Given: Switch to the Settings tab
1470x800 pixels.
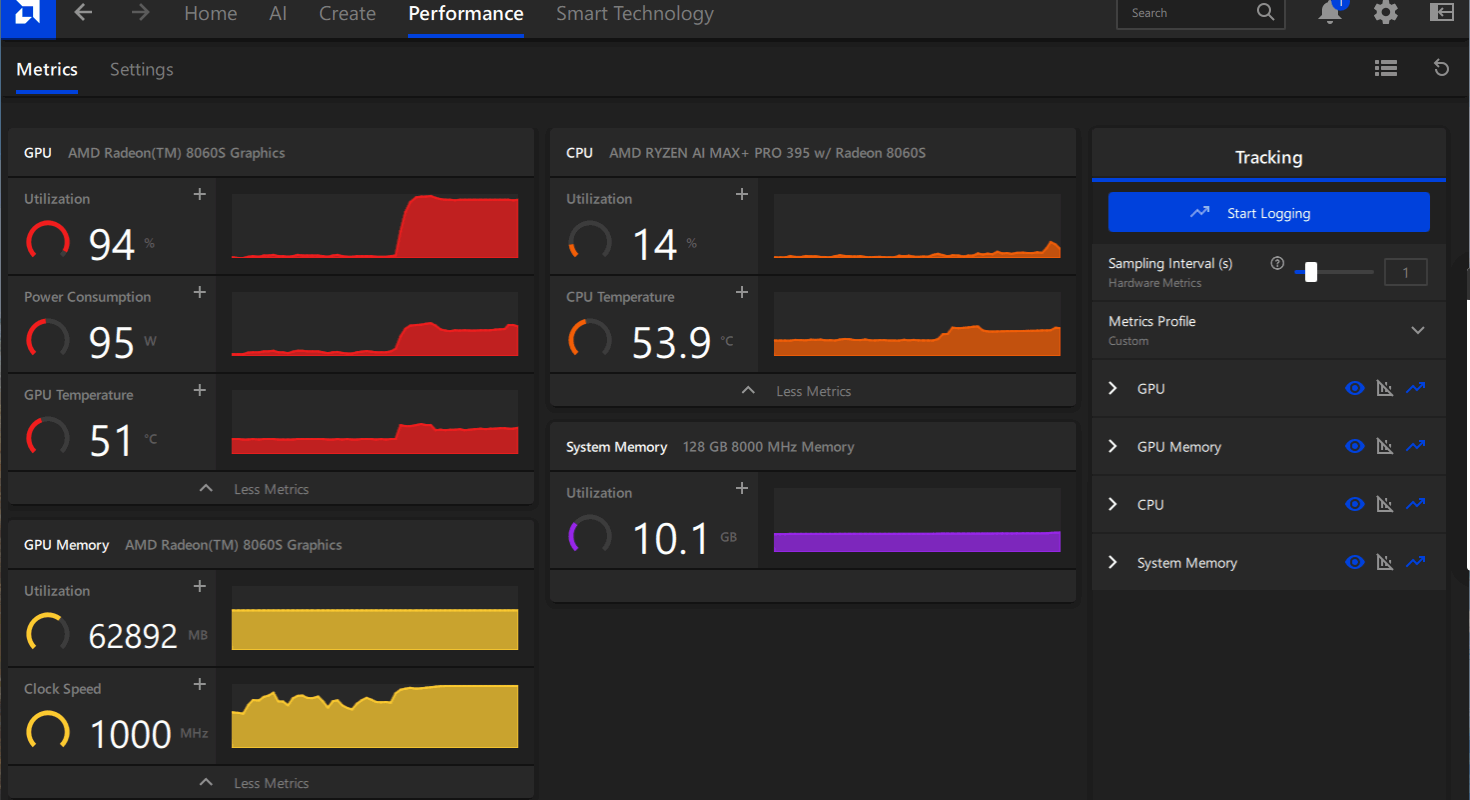Looking at the screenshot, I should coord(141,69).
